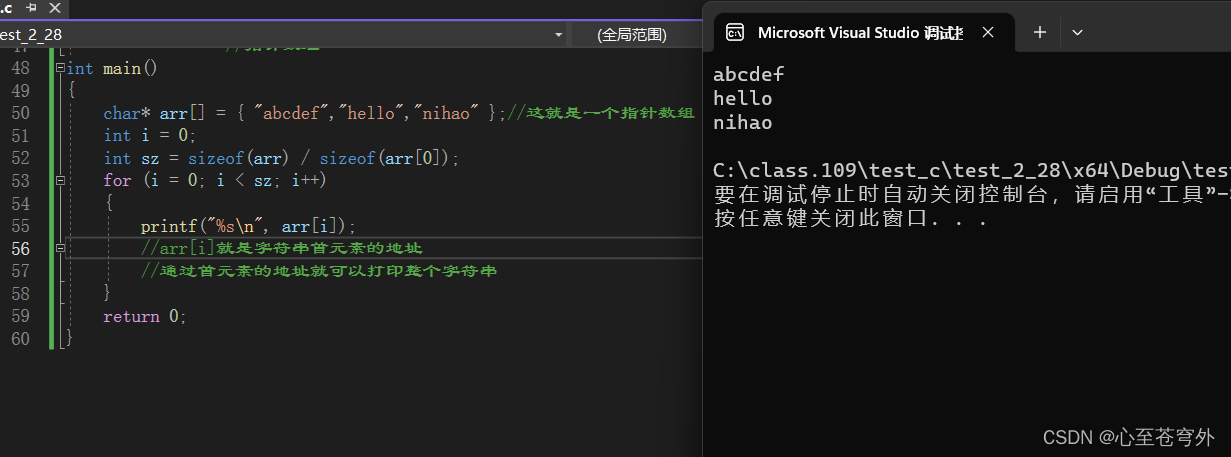Pin the .c editor tab
The image size is (1231, 457).
[32, 8]
